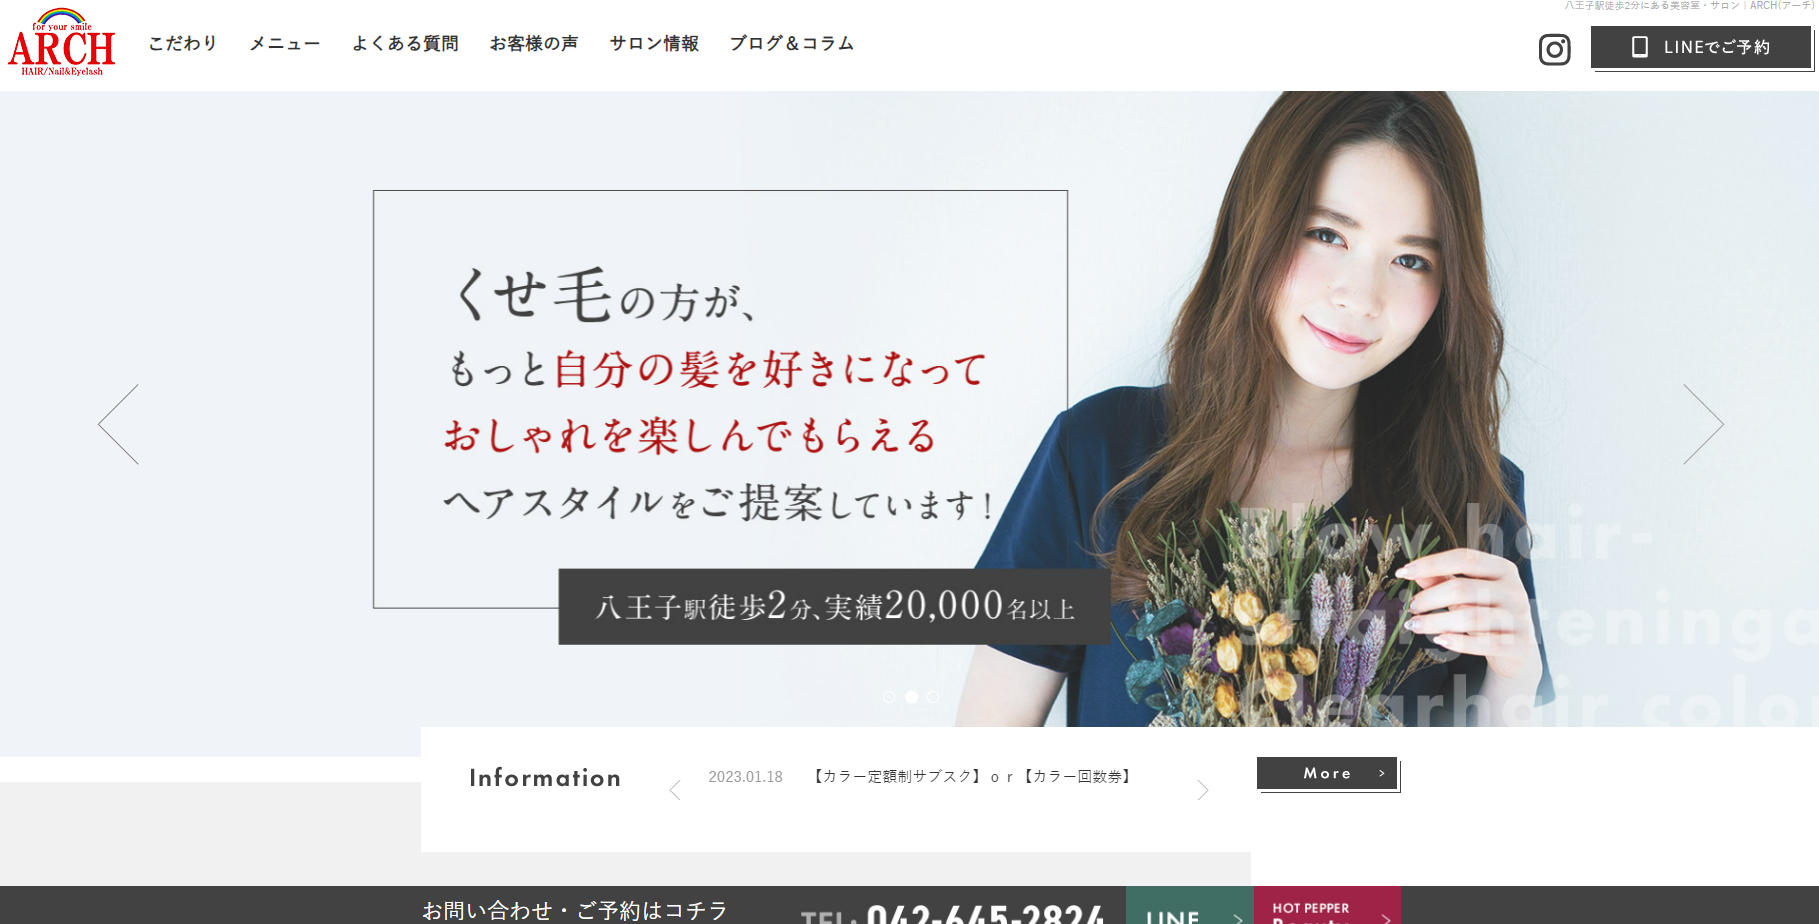Screen dimensions: 1819x924
Task: Click the お問い合わせ・ご予約はコチラ text
Action: click(575, 911)
